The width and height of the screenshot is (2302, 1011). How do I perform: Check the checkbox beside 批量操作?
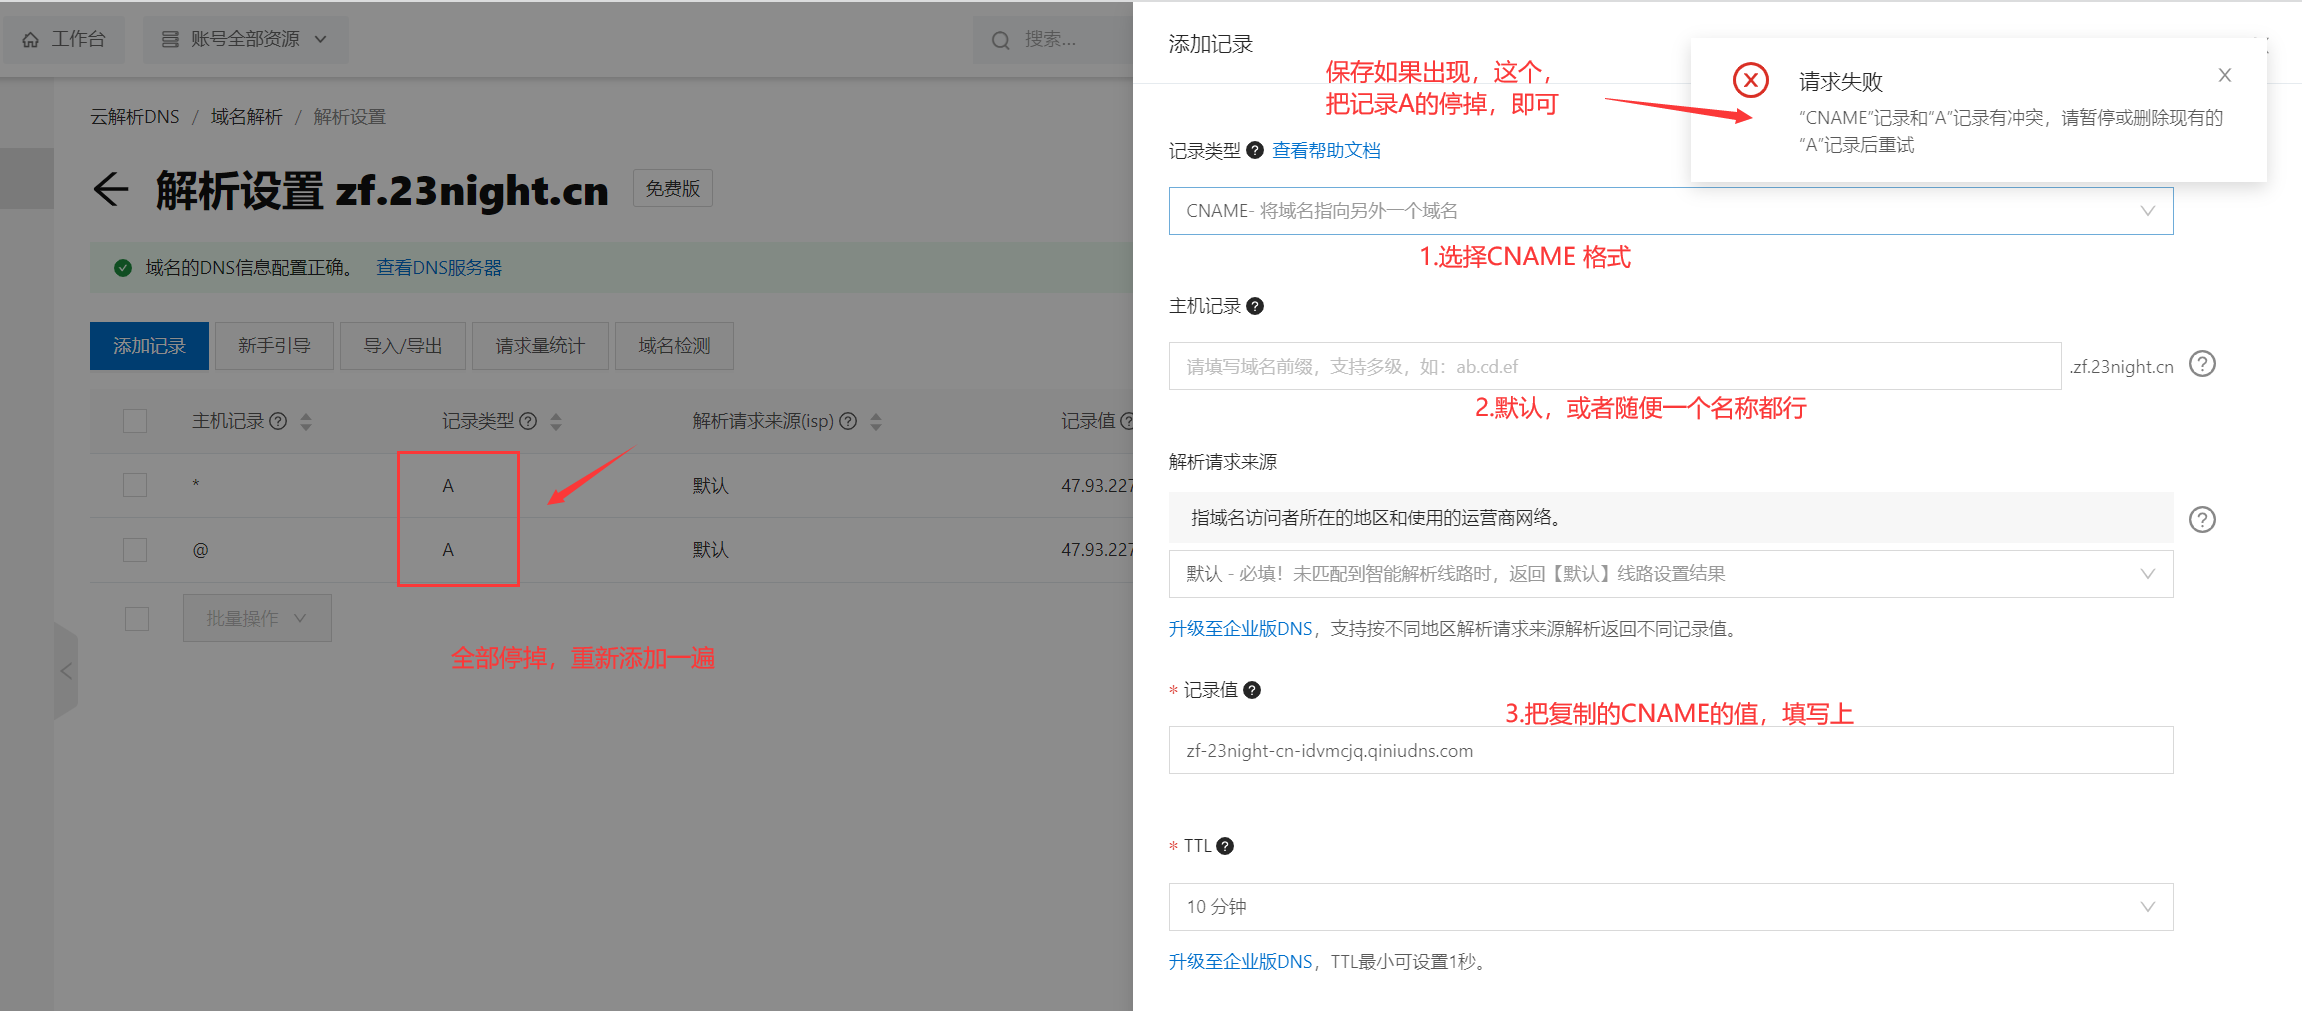point(137,619)
